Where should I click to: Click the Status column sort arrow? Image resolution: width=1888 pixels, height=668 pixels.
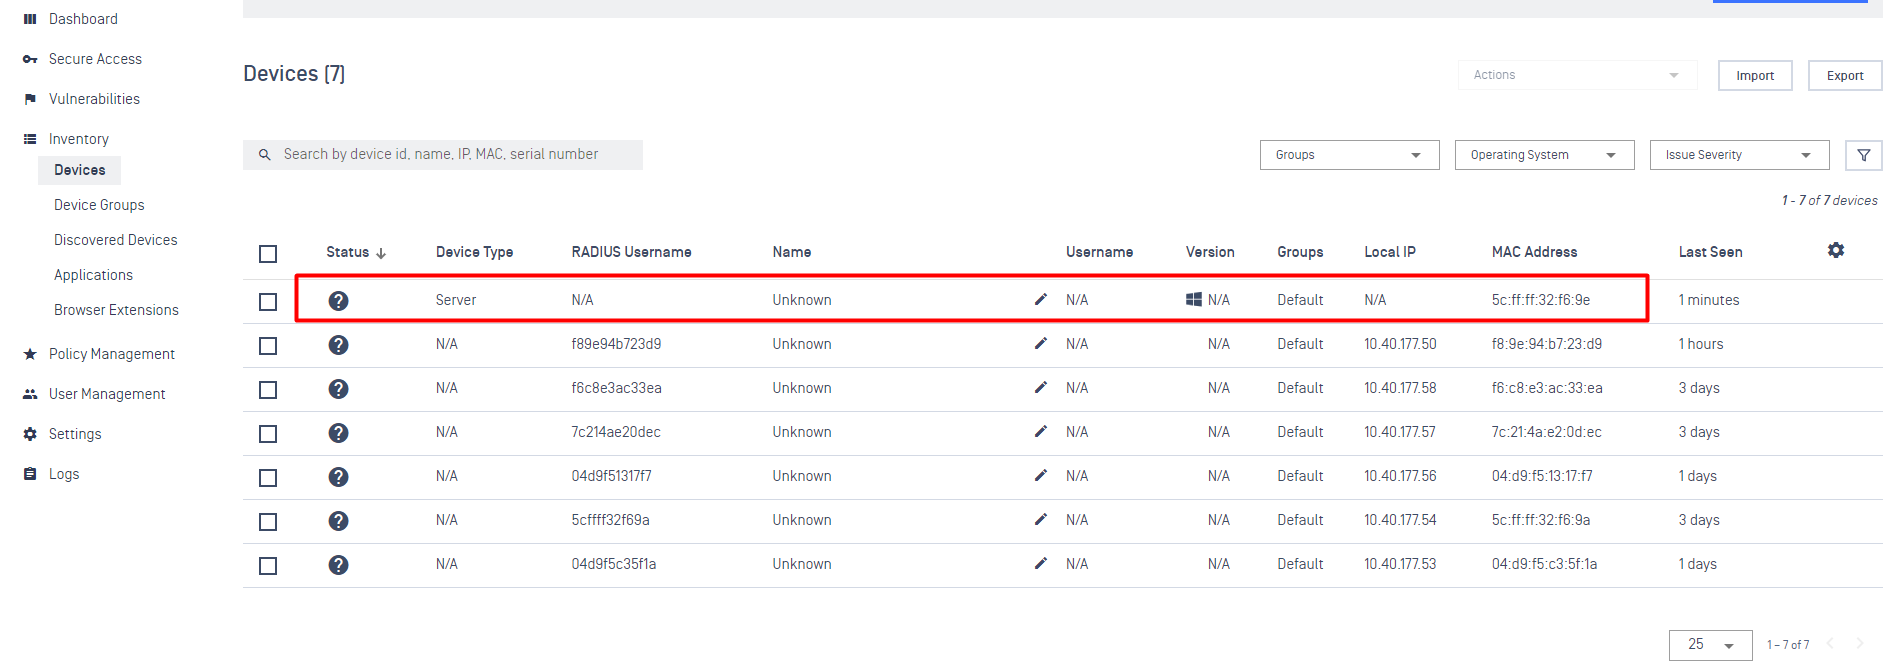pos(381,253)
